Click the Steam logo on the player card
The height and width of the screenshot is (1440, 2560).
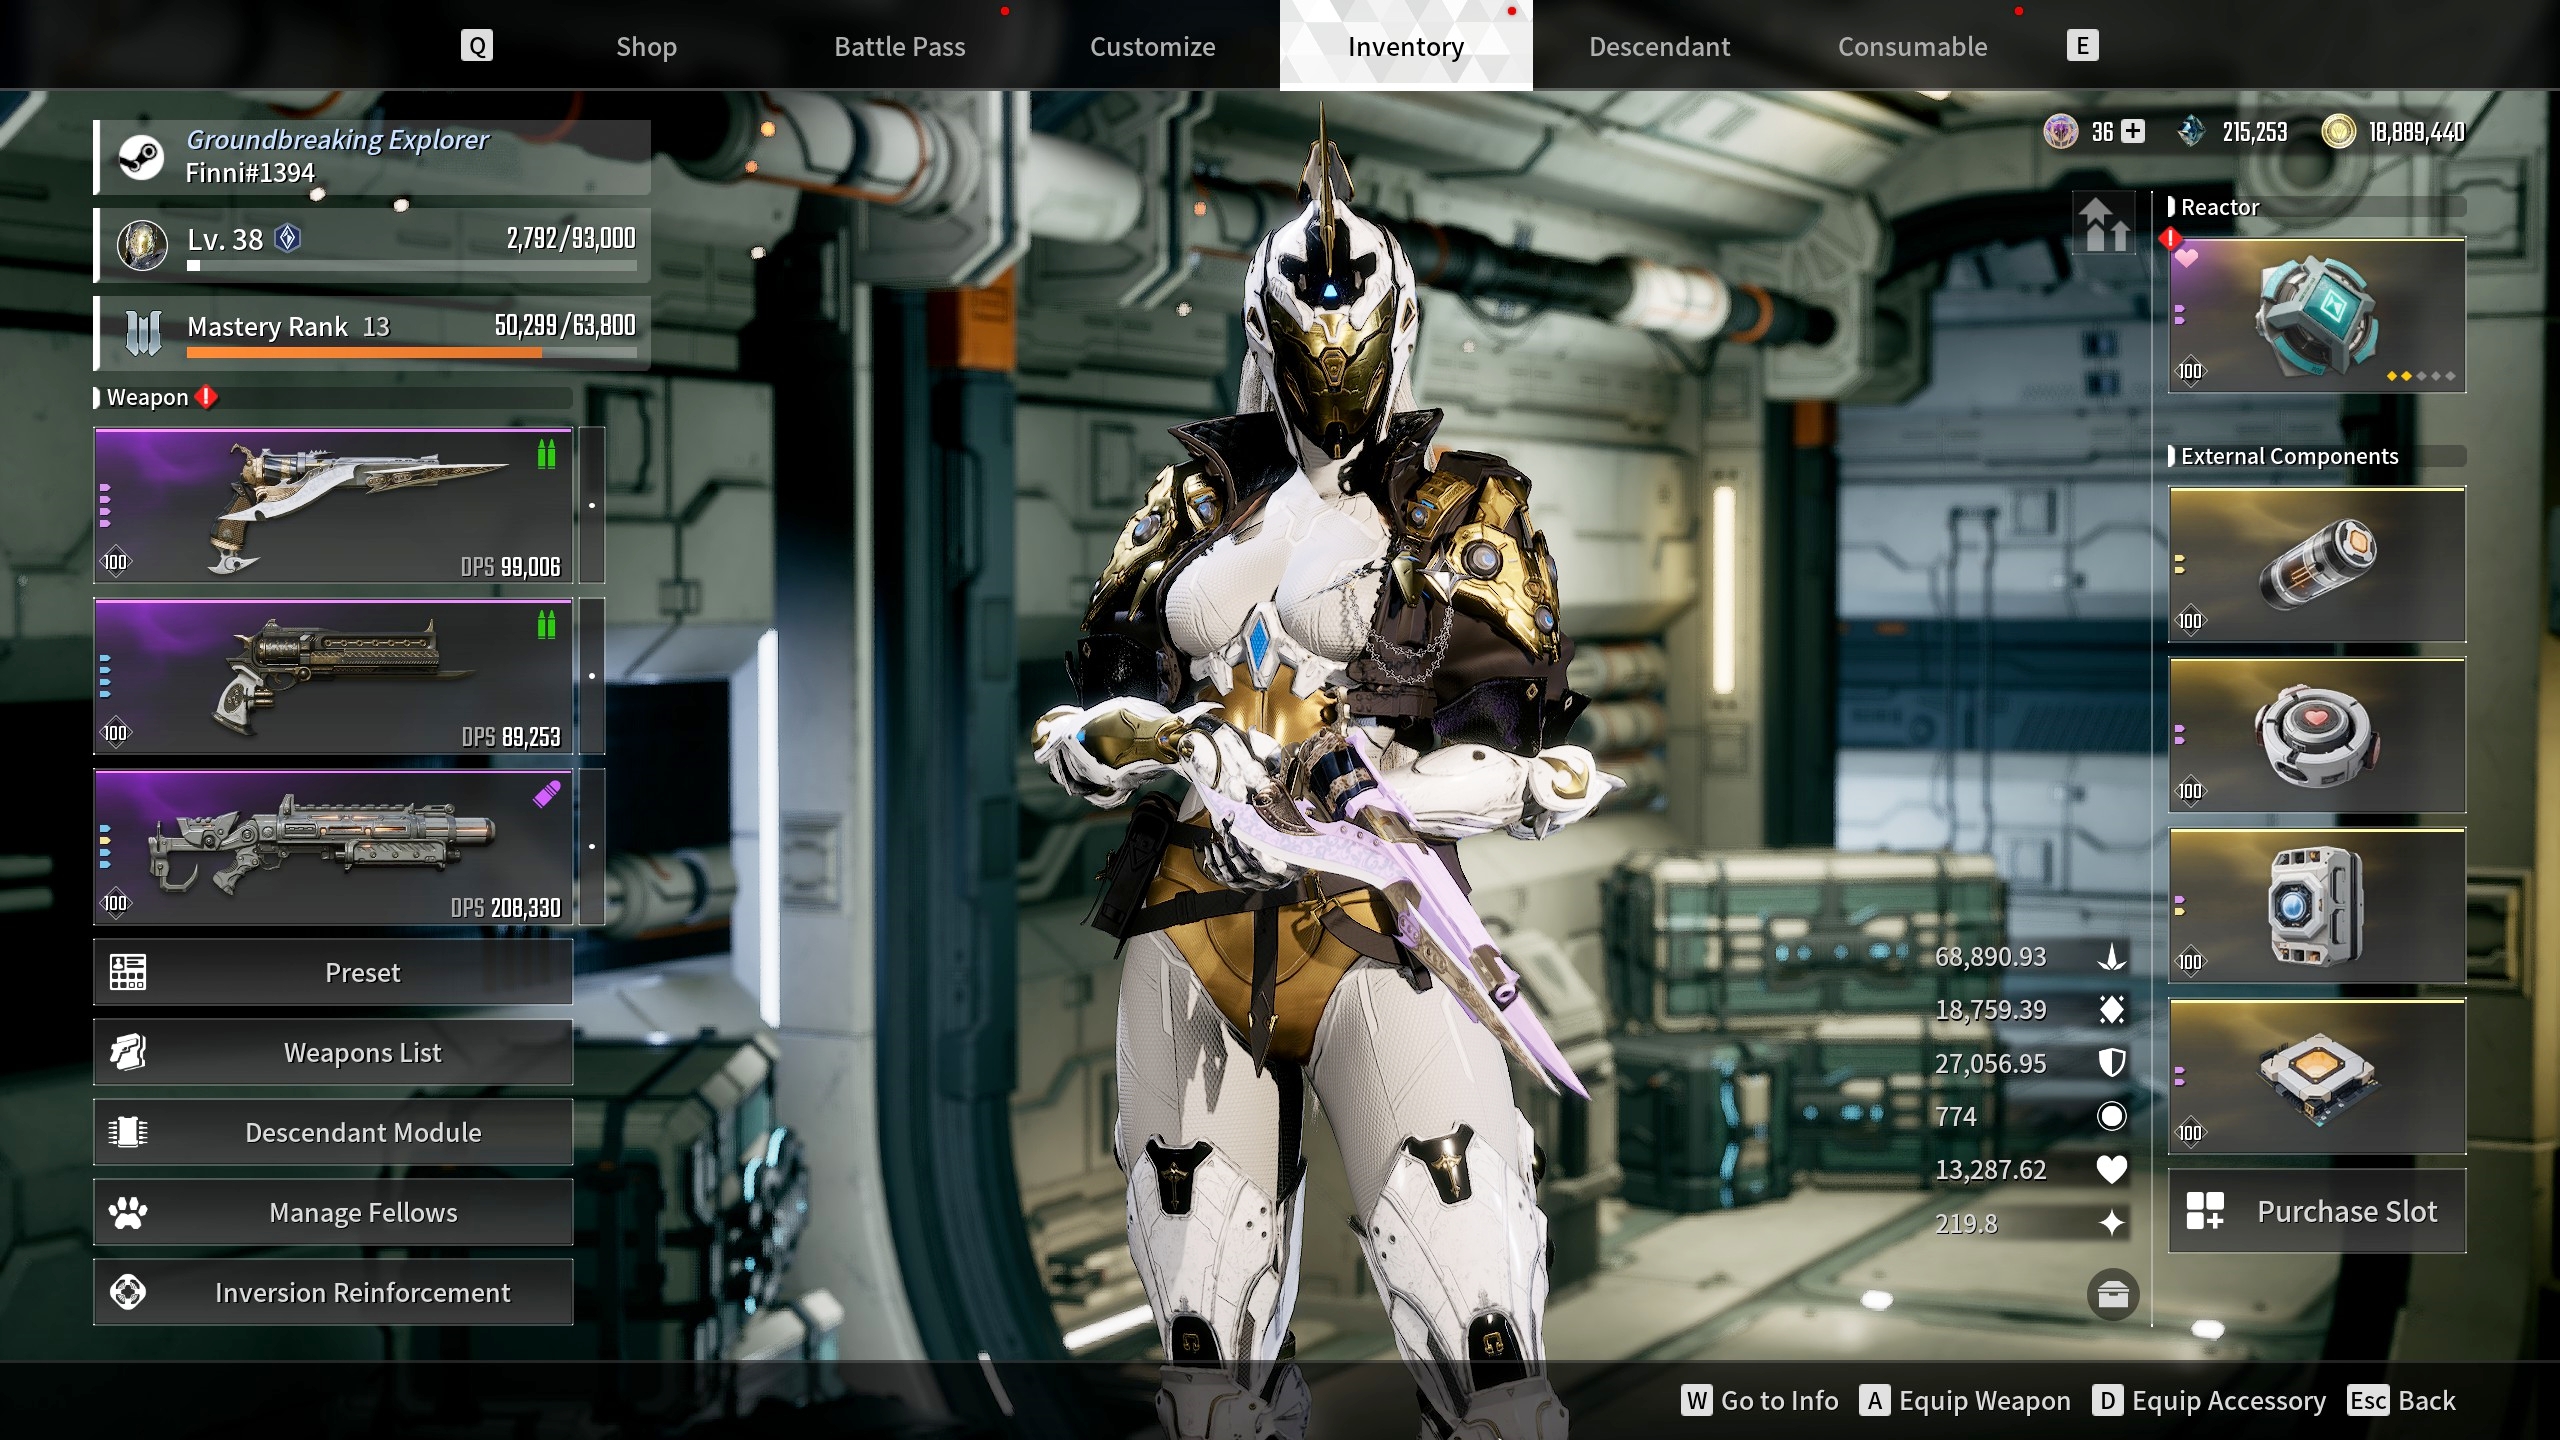pyautogui.click(x=141, y=157)
